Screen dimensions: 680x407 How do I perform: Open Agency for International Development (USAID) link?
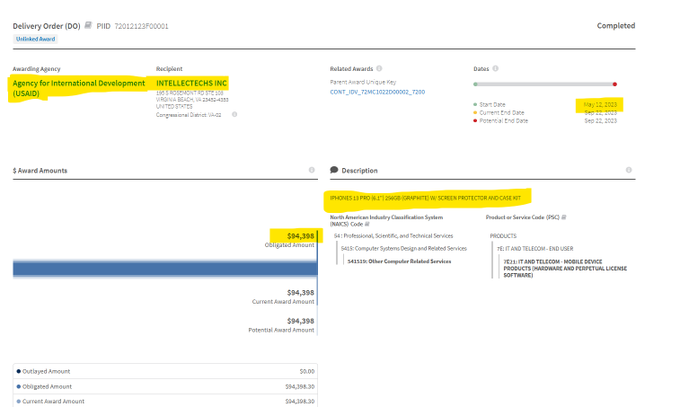pos(78,88)
